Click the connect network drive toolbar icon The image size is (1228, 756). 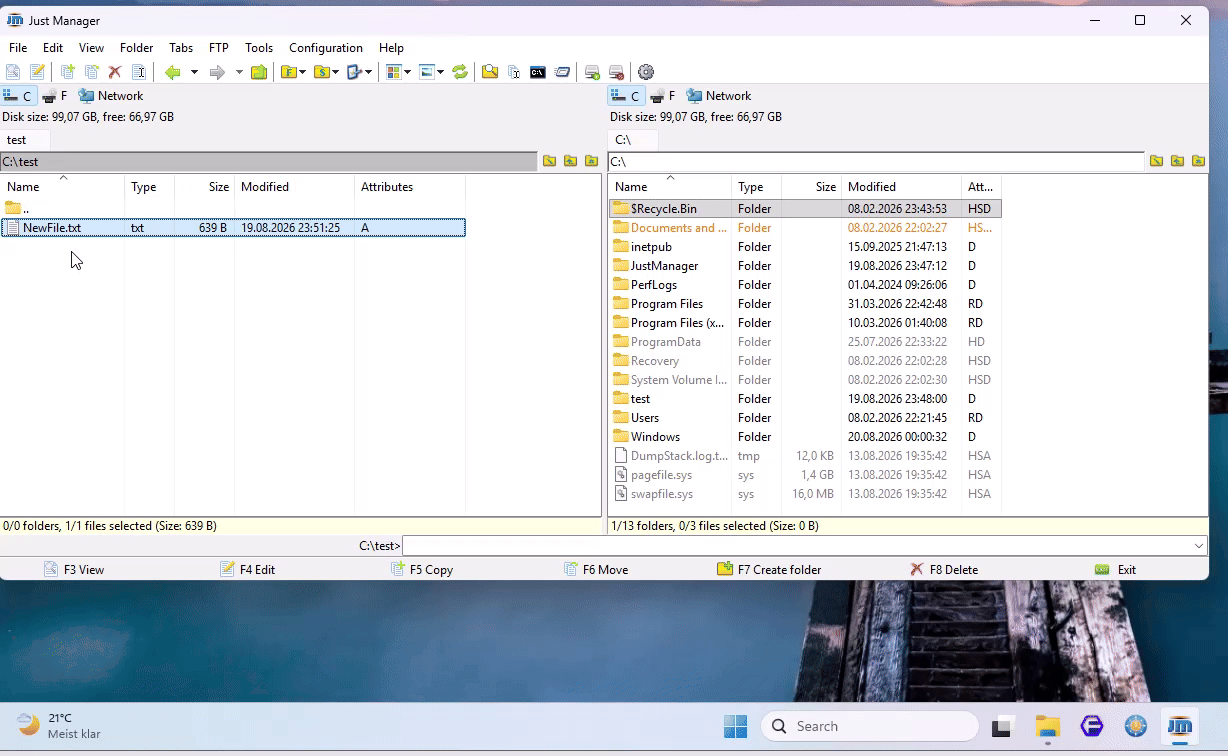click(592, 72)
